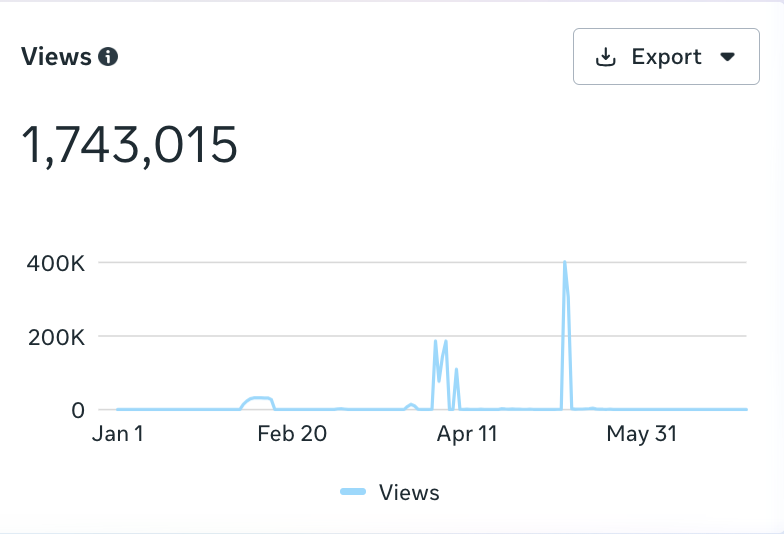The image size is (784, 534).
Task: Click the May 31 date label
Action: coord(643,434)
